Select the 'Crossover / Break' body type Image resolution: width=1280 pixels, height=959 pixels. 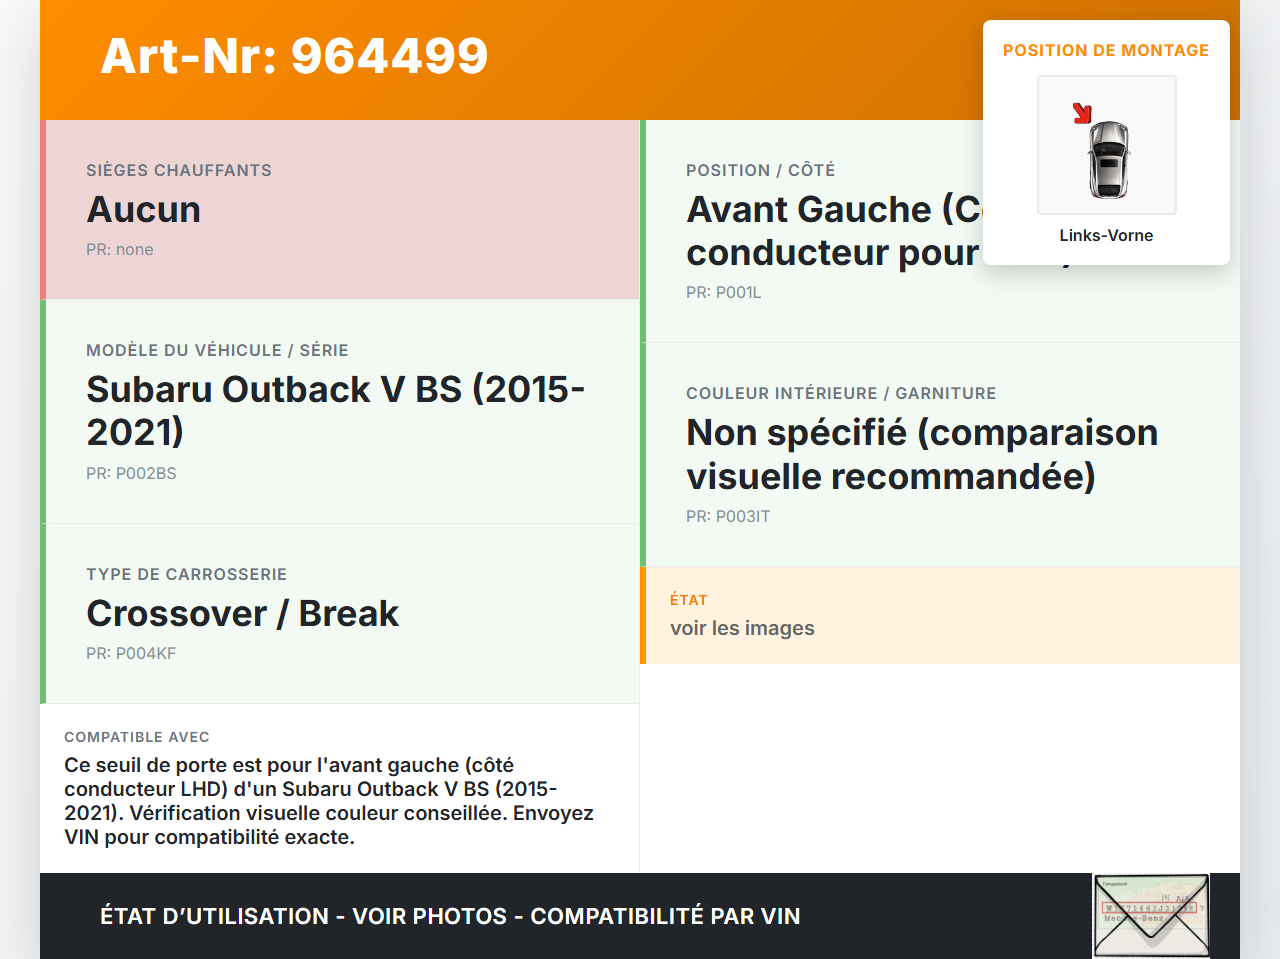243,614
